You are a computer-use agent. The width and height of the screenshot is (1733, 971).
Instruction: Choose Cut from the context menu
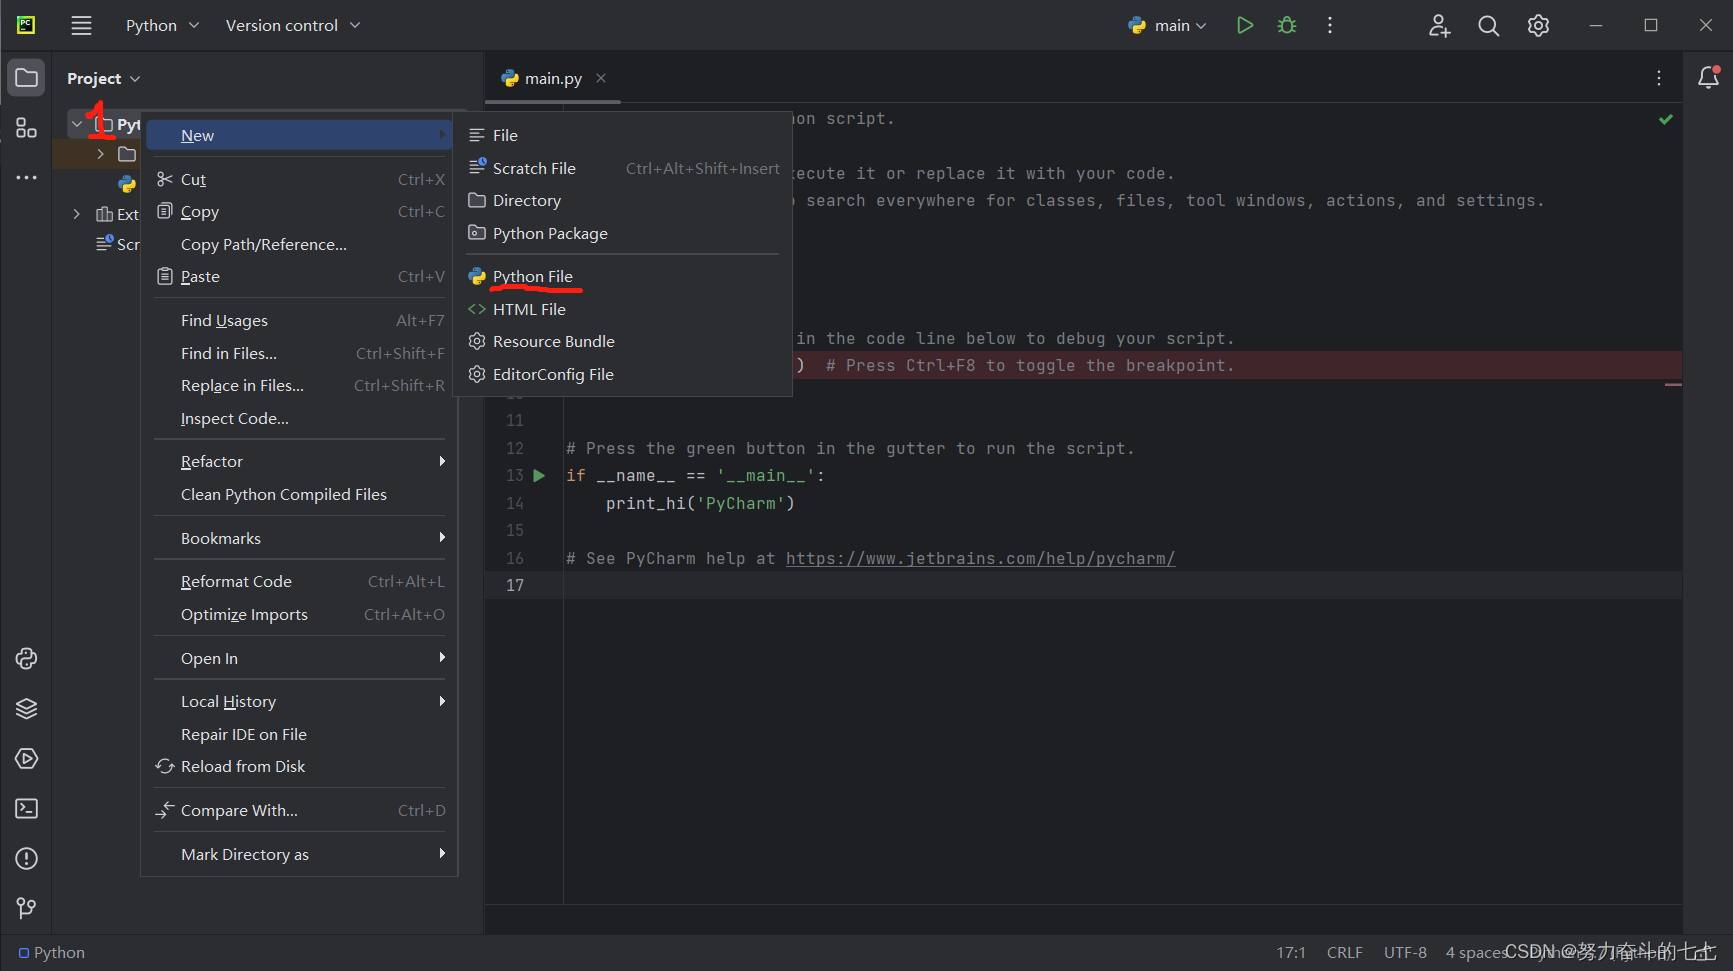pyautogui.click(x=300, y=179)
